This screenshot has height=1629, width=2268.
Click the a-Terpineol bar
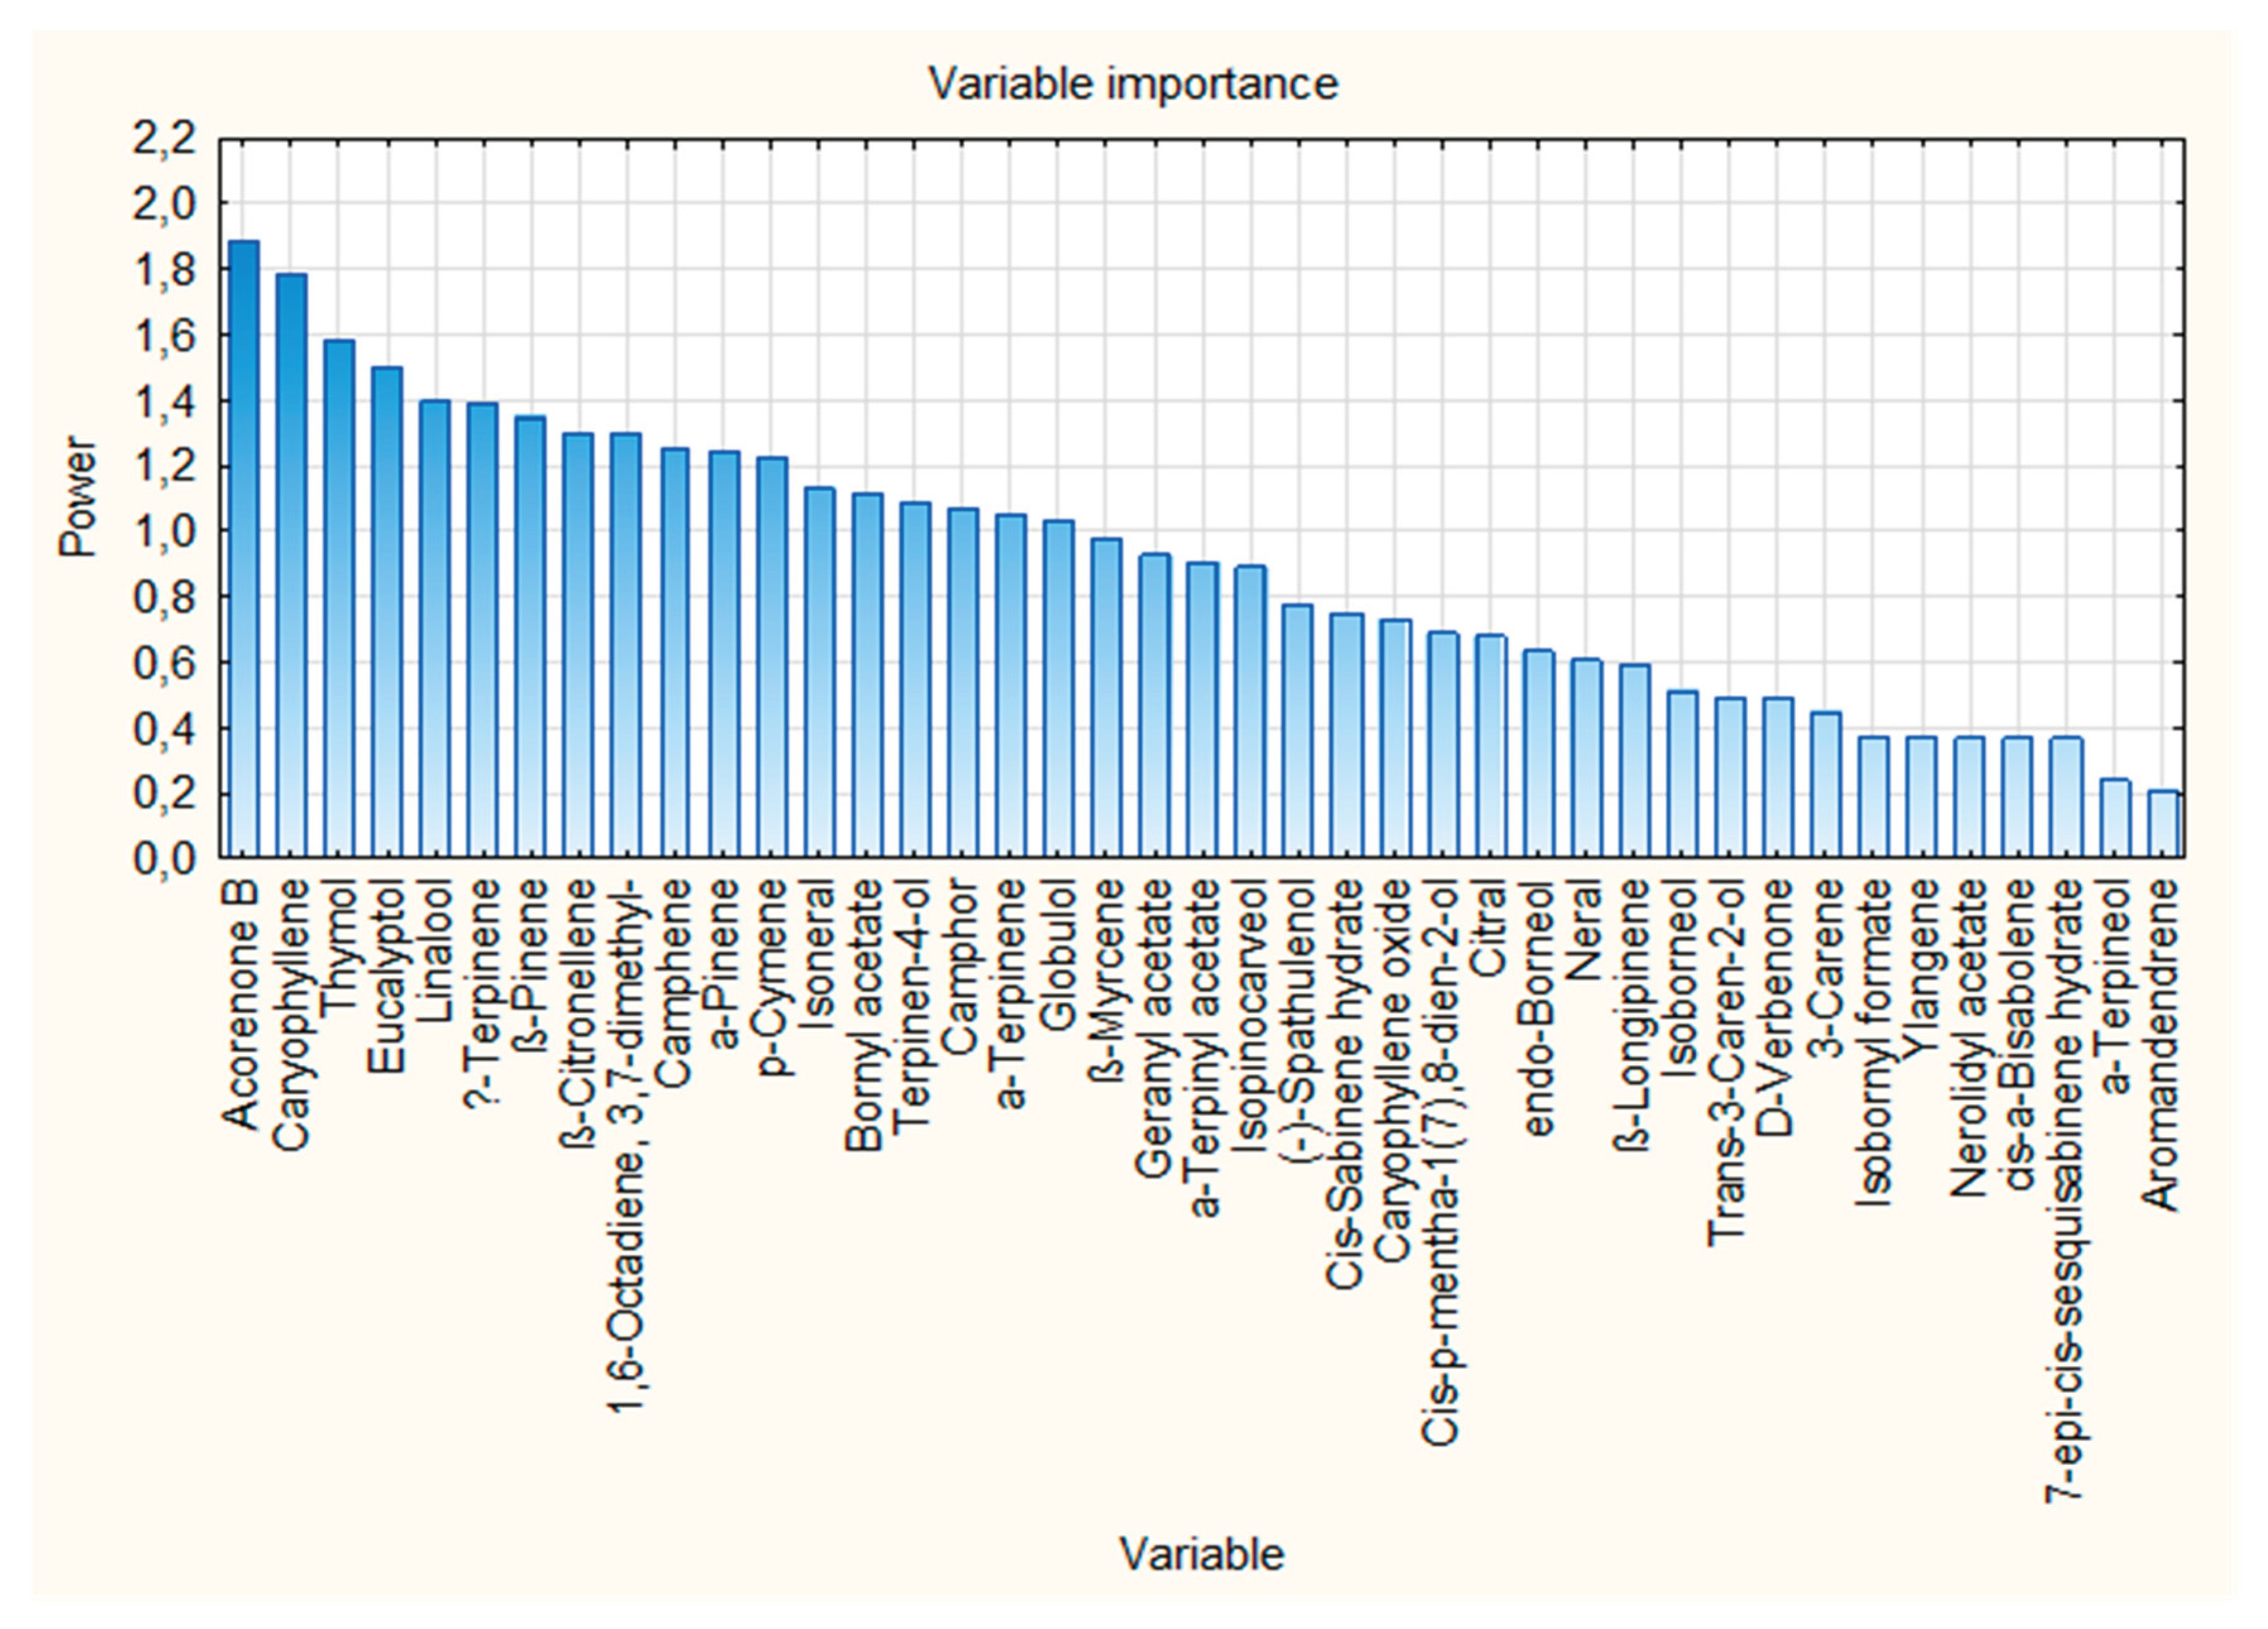click(2116, 818)
